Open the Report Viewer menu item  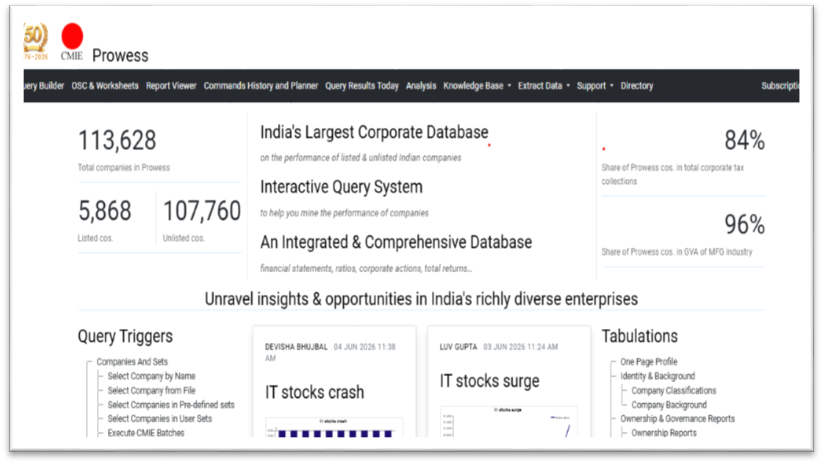(x=171, y=86)
